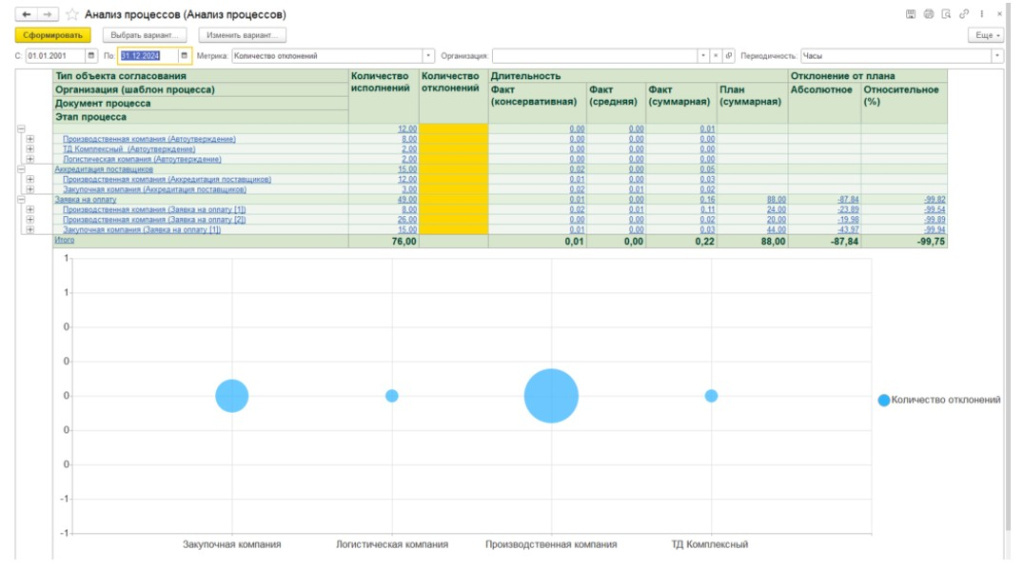Add report to favorites with star icon
This screenshot has height=570, width=1024.
[72, 14]
